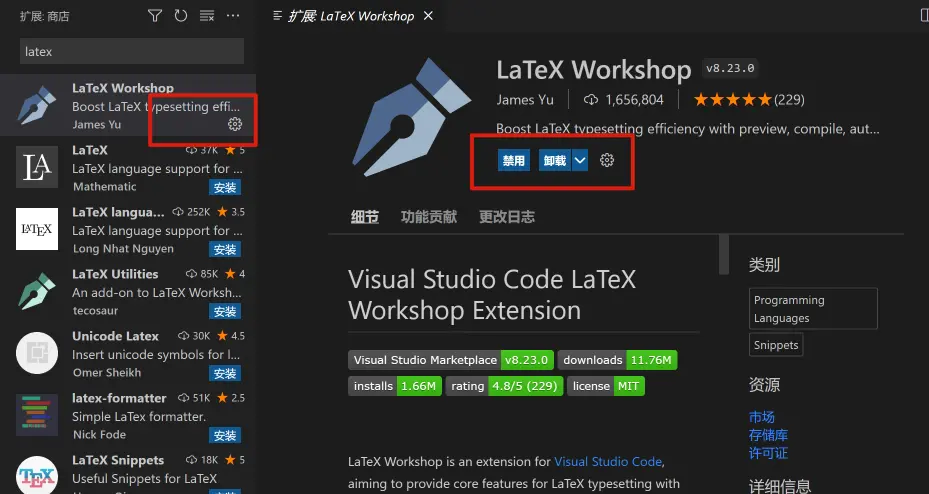929x494 pixels.
Task: Click the license MIT badge
Action: click(606, 386)
